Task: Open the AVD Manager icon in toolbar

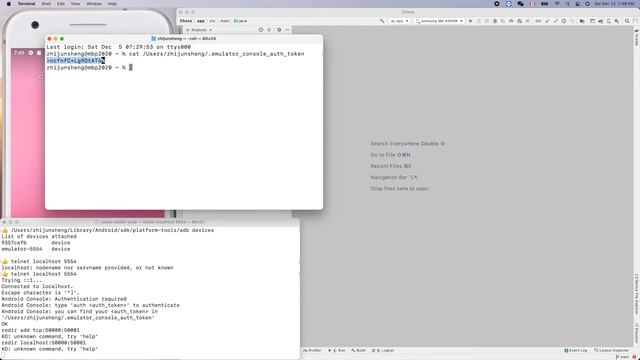Action: [609, 21]
